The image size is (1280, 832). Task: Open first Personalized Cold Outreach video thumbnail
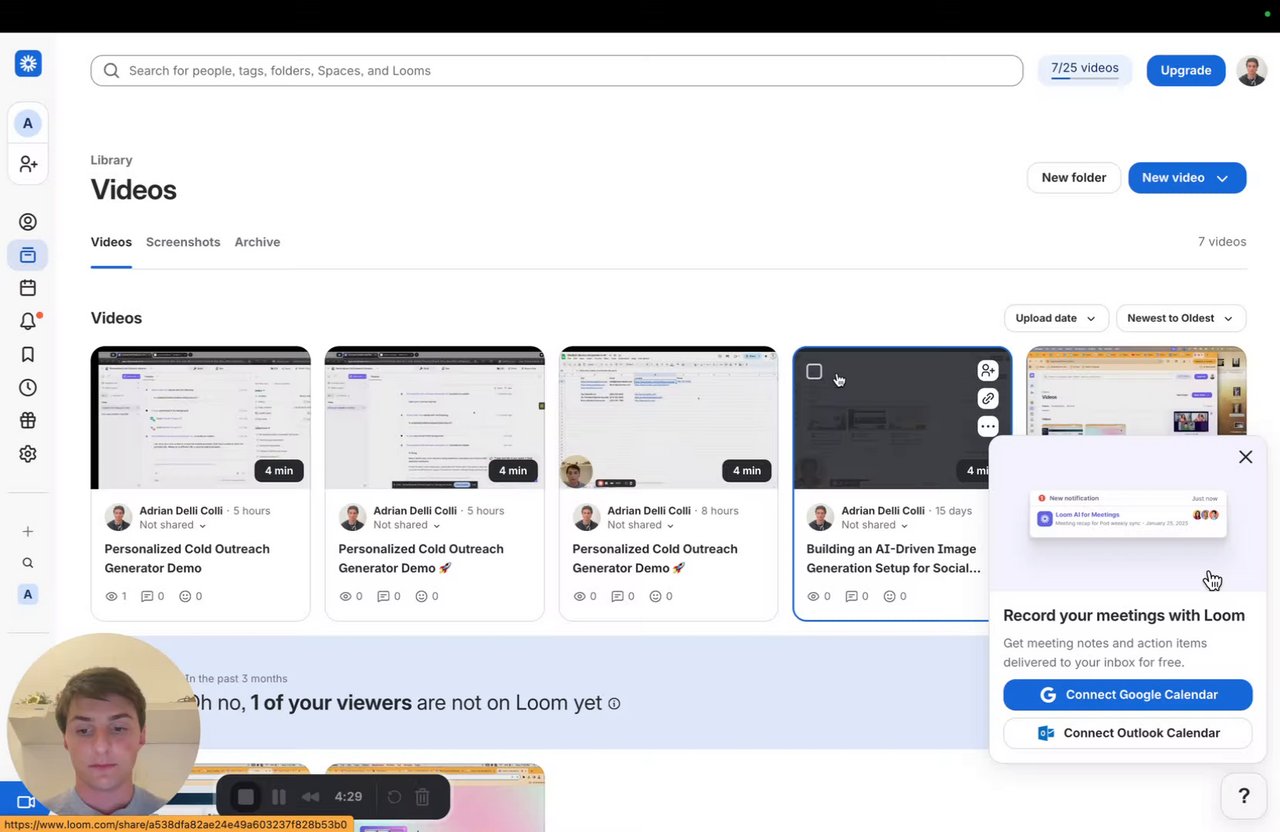click(x=200, y=418)
